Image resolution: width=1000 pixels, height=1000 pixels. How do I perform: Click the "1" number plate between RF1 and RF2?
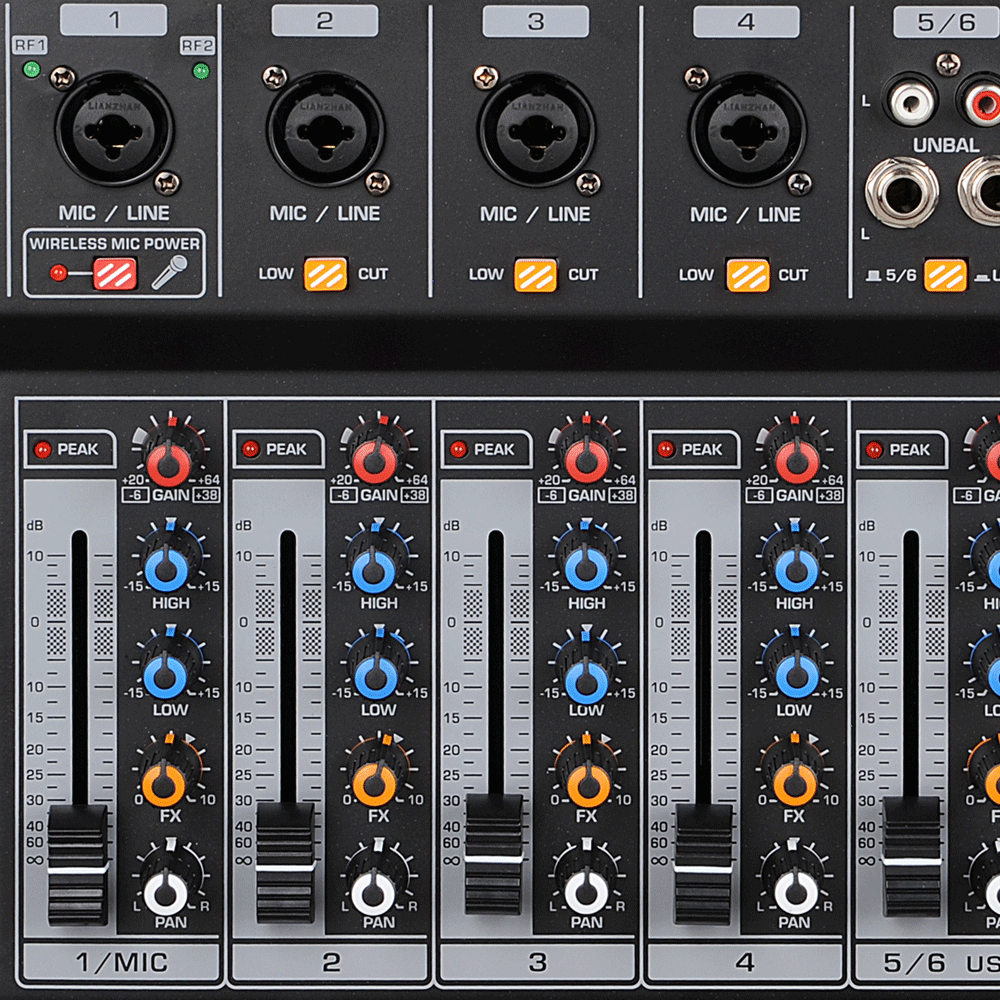(x=114, y=20)
